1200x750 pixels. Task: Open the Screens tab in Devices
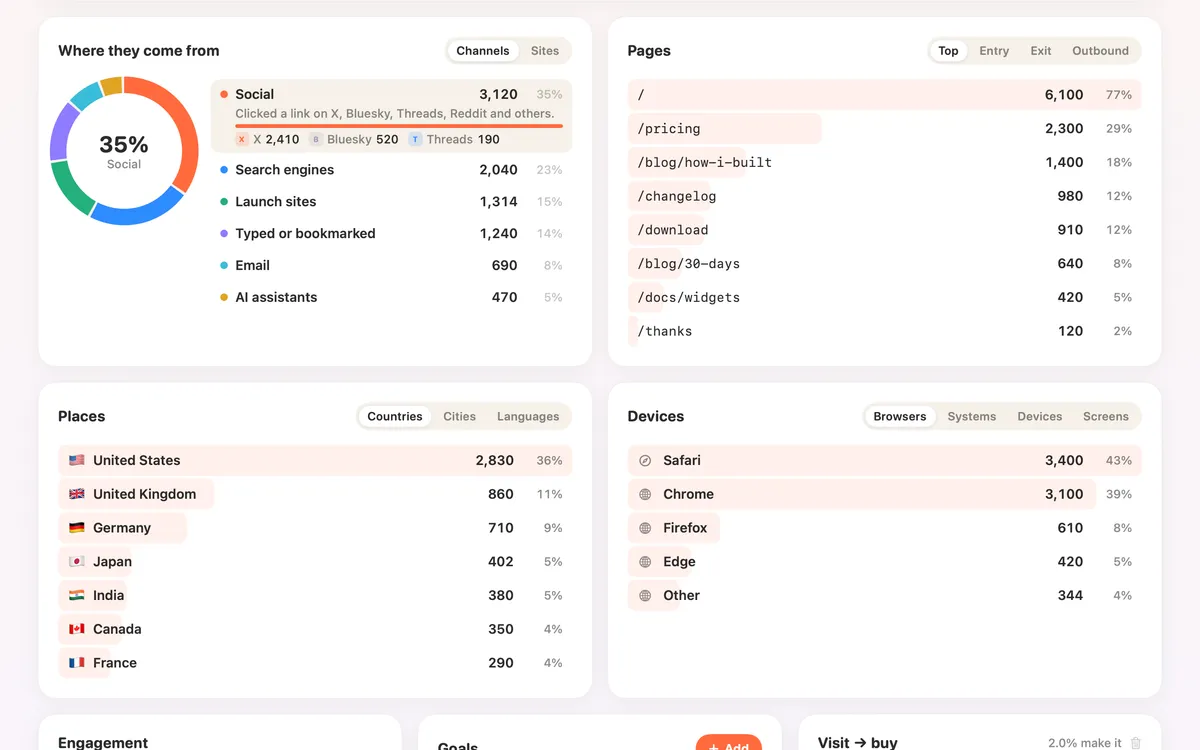pyautogui.click(x=1106, y=417)
